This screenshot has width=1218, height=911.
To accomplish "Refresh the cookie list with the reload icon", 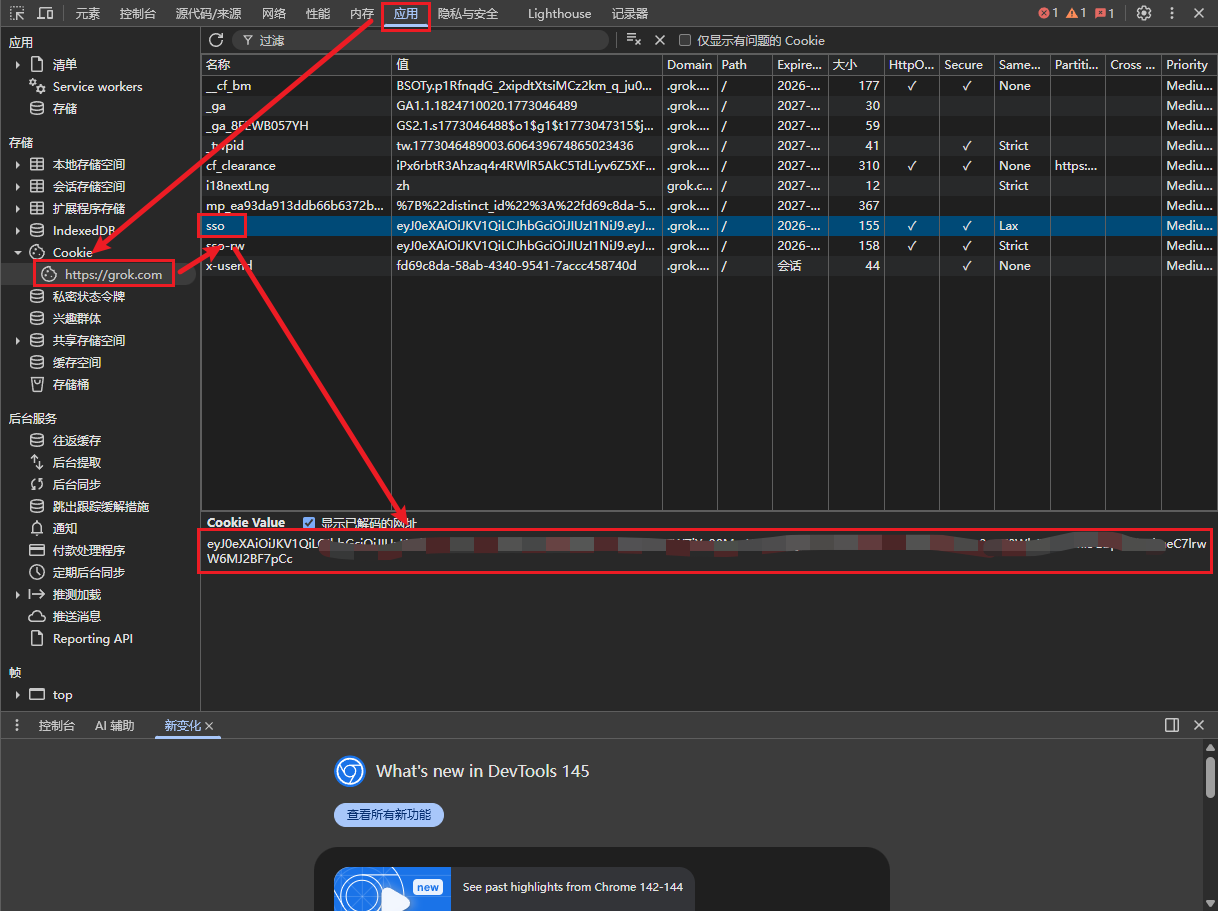I will [x=216, y=40].
